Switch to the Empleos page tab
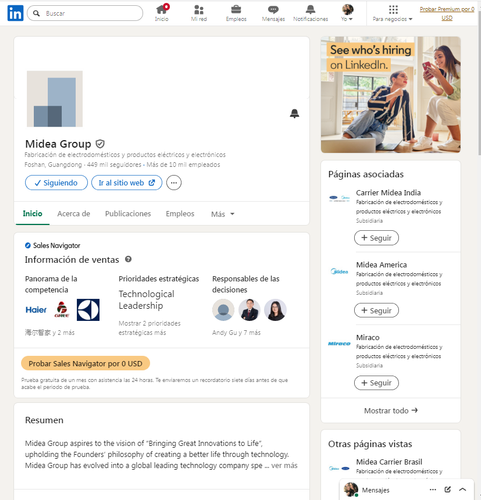481x500 pixels. coord(180,214)
